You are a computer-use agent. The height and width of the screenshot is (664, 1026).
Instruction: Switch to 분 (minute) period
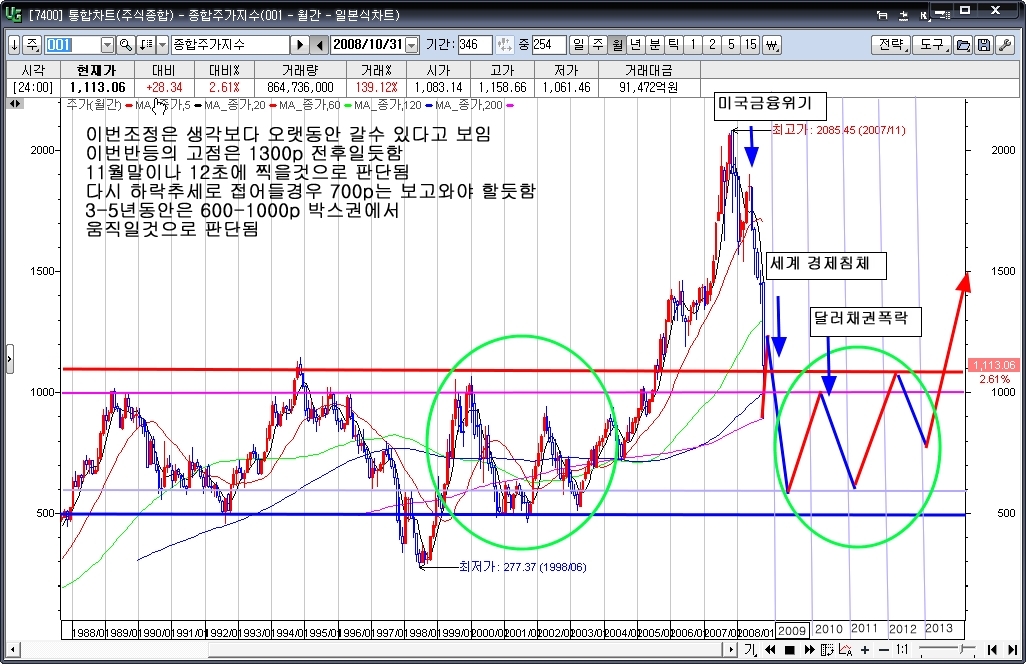tap(654, 45)
